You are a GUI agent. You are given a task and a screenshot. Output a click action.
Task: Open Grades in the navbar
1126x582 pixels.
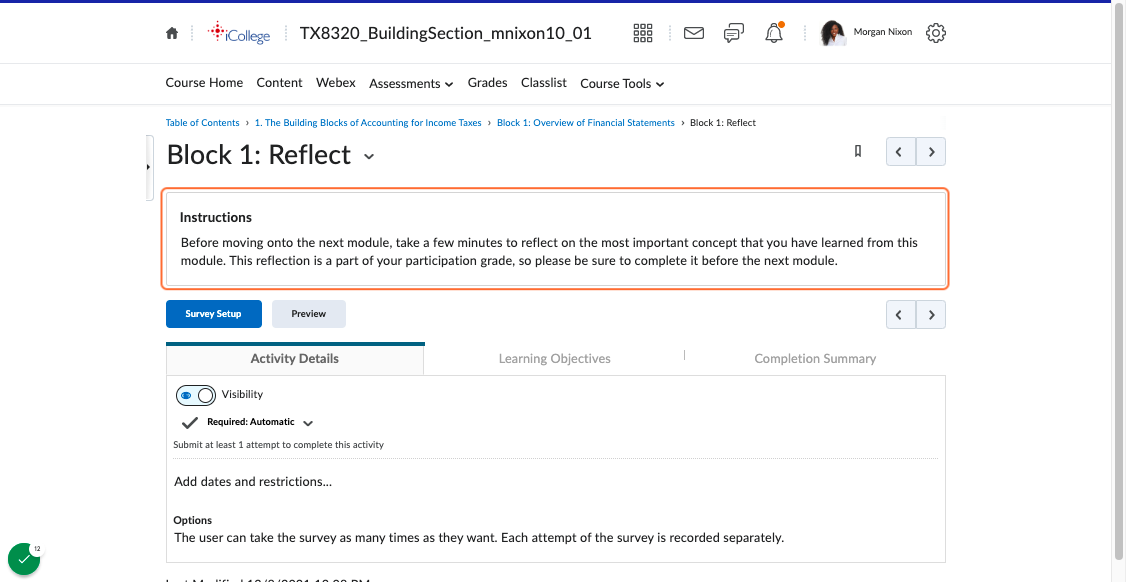pyautogui.click(x=488, y=83)
